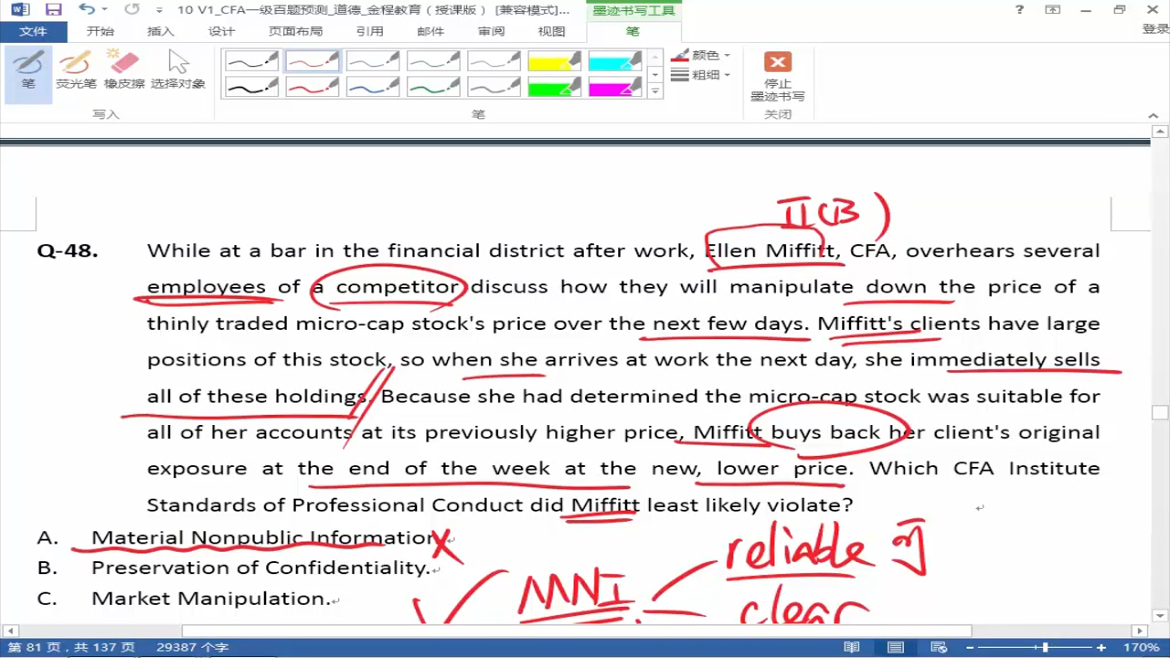This screenshot has width=1170, height=658.
Task: Switch to the 引用 References tab
Action: click(369, 31)
